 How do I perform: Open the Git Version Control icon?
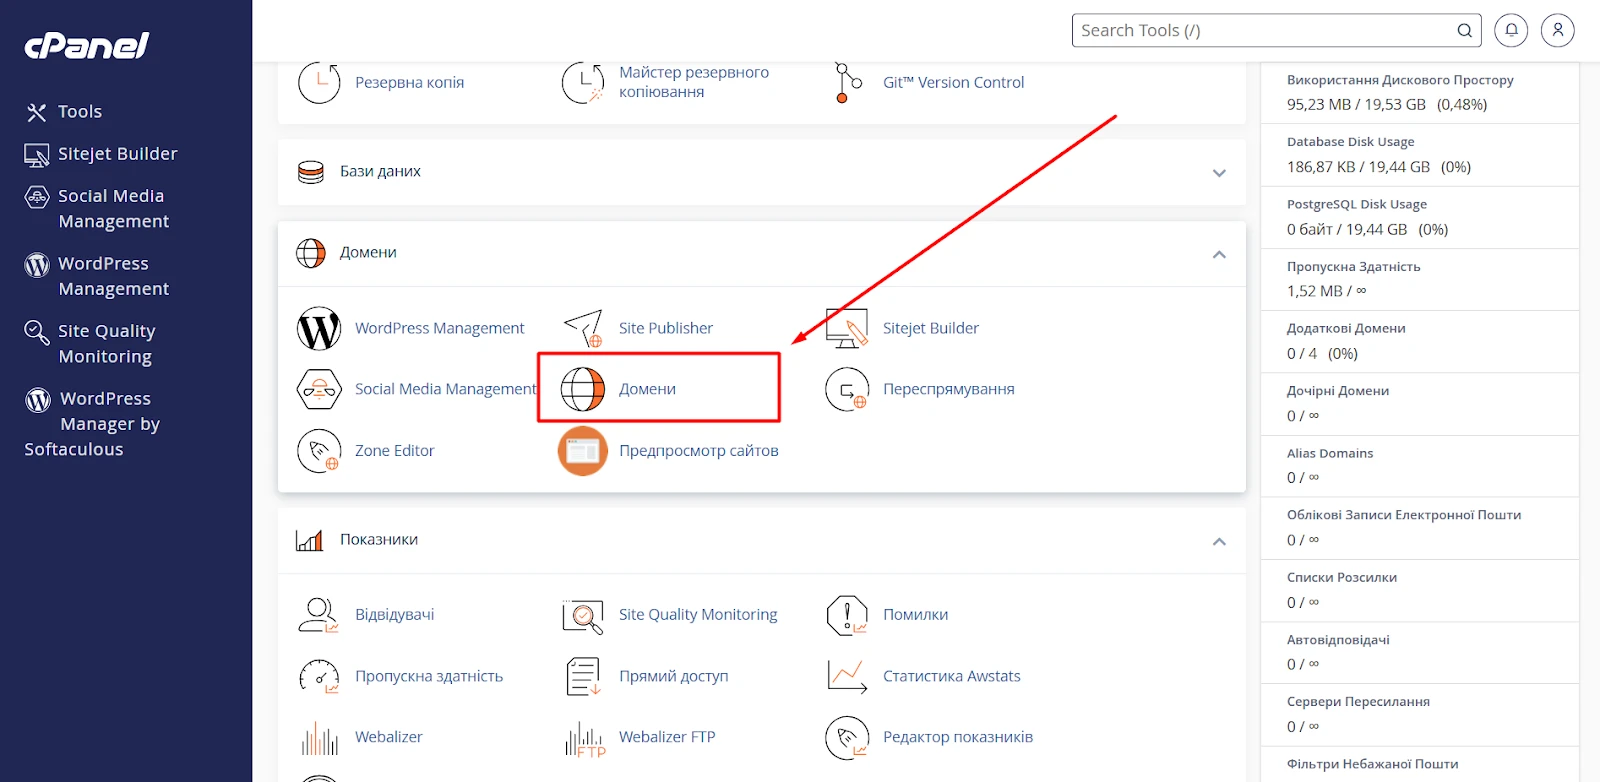coord(847,83)
